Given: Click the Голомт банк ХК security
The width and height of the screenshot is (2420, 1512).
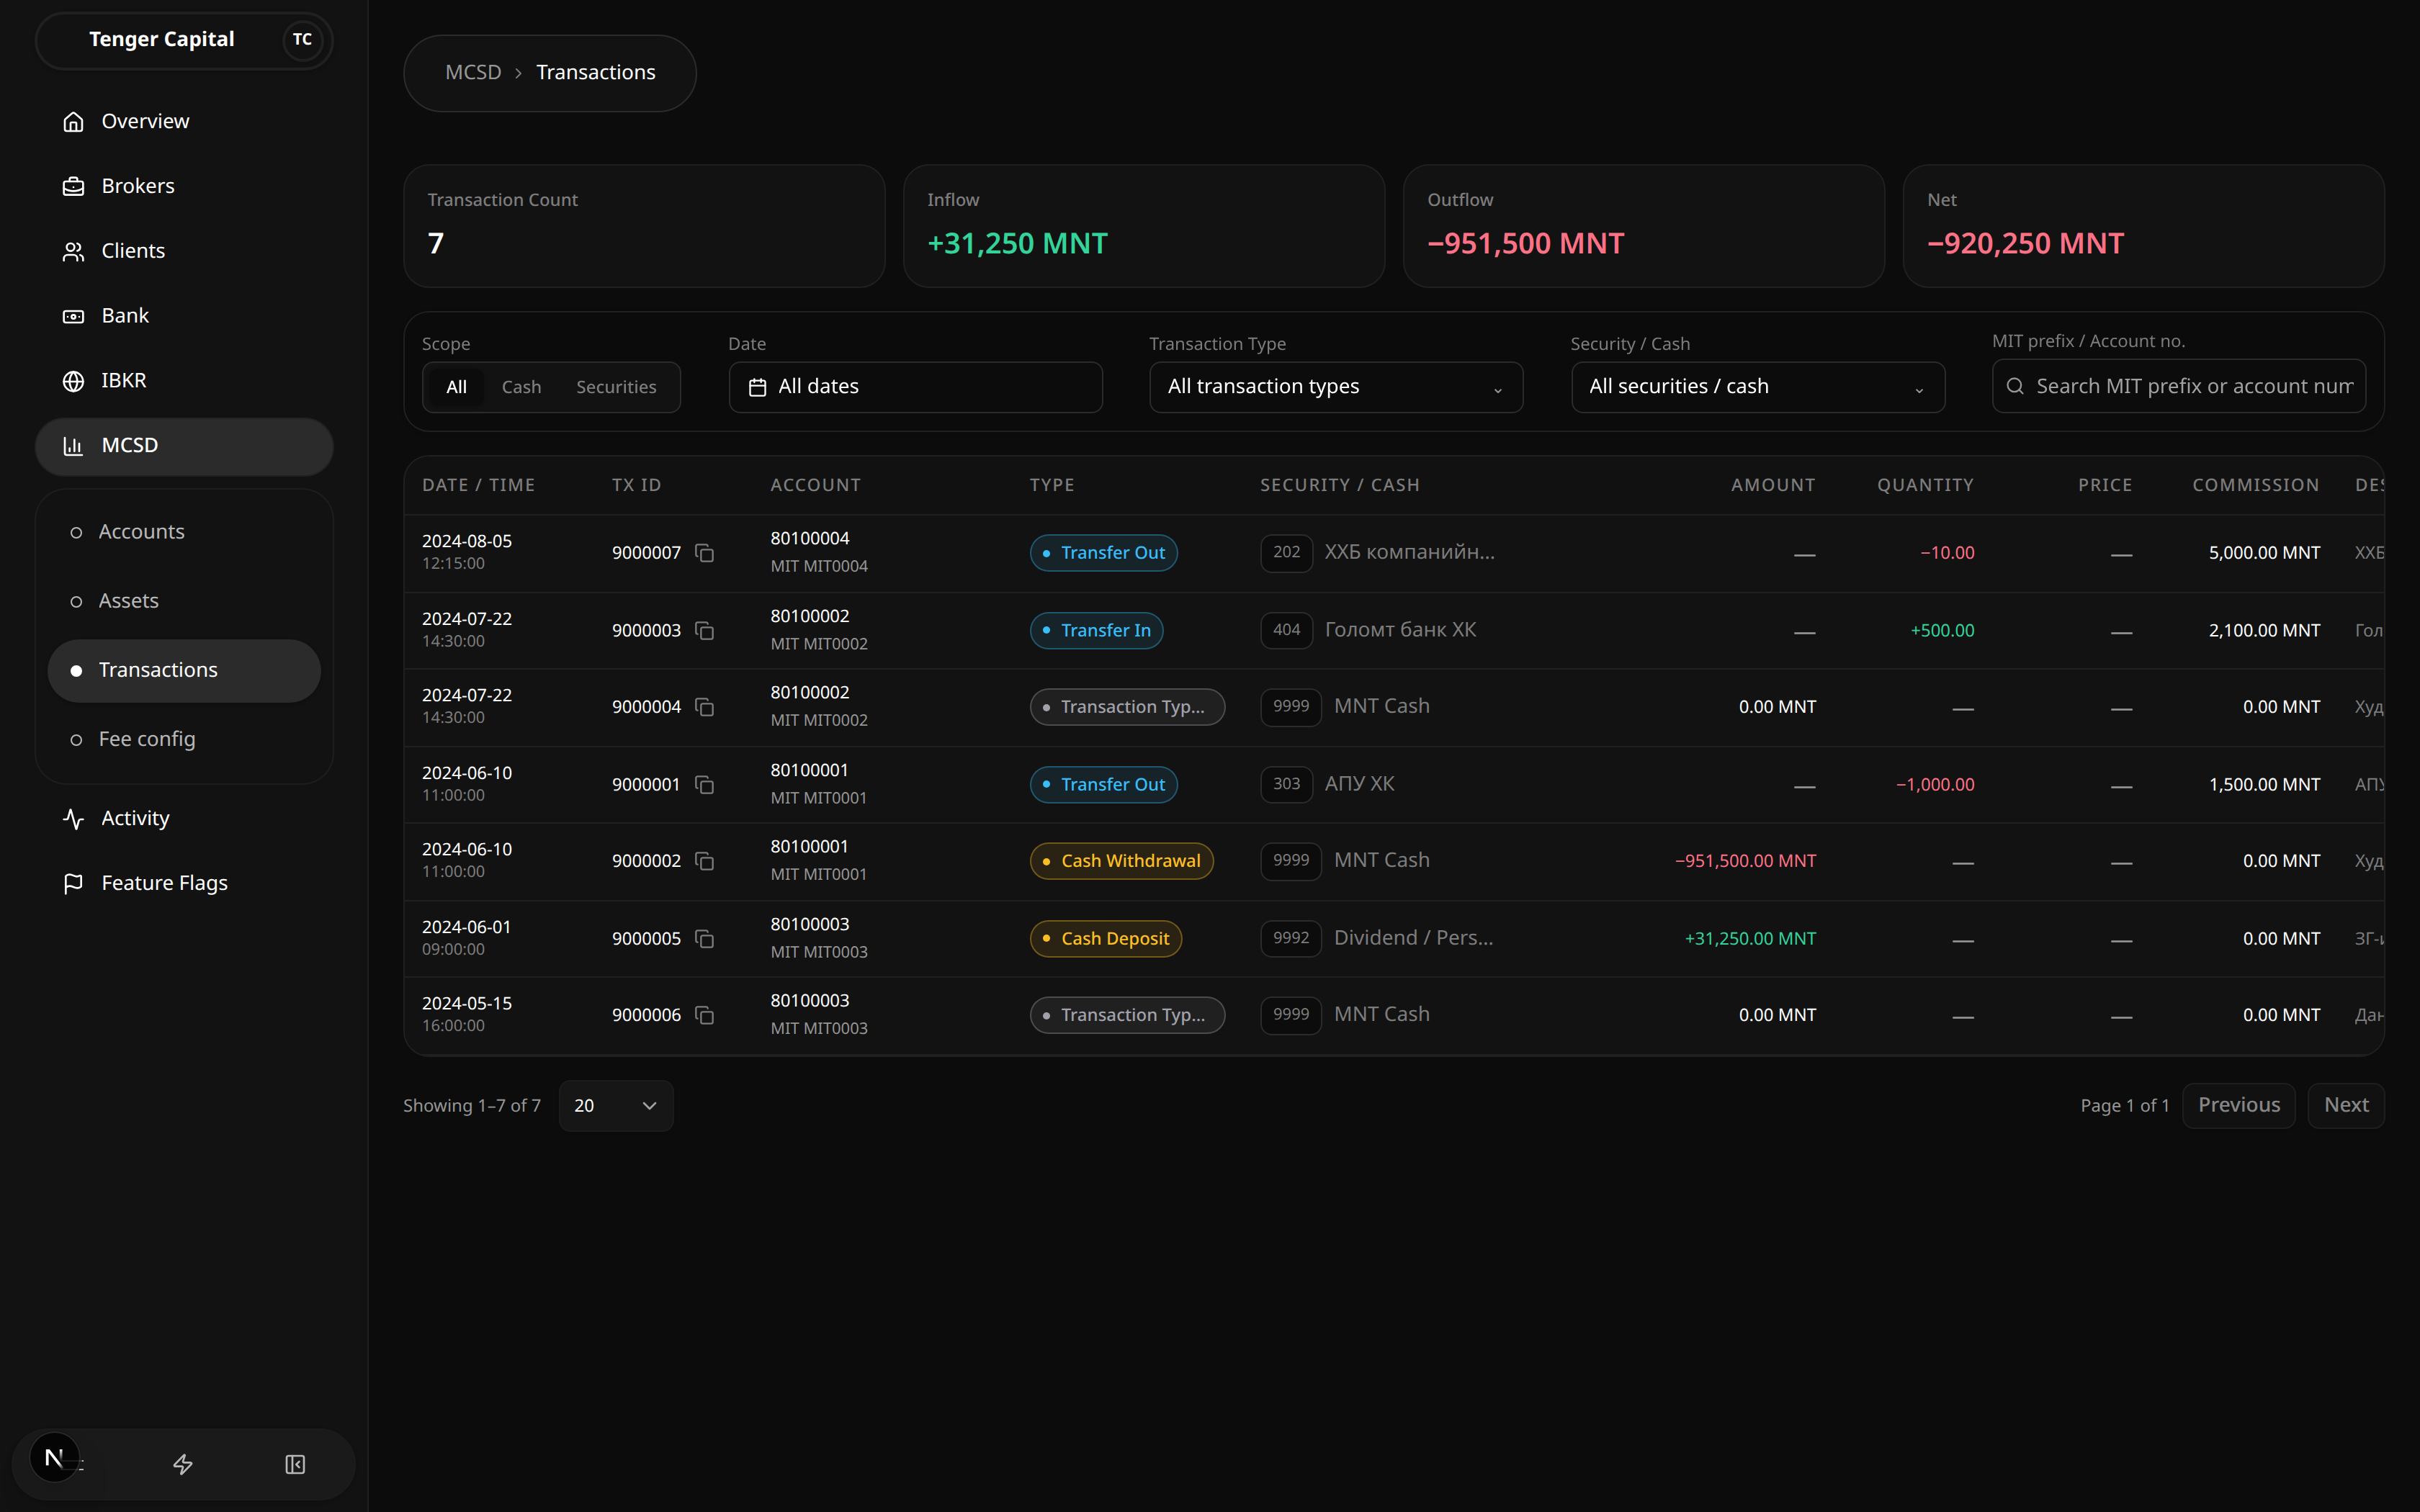Looking at the screenshot, I should click(1400, 630).
